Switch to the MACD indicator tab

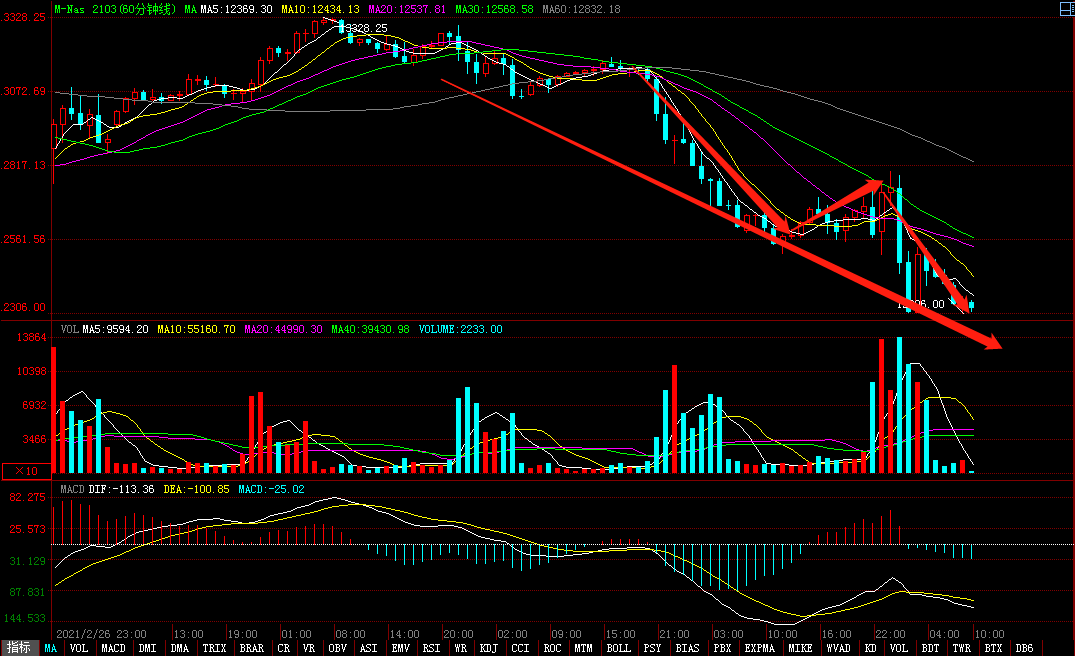(114, 649)
